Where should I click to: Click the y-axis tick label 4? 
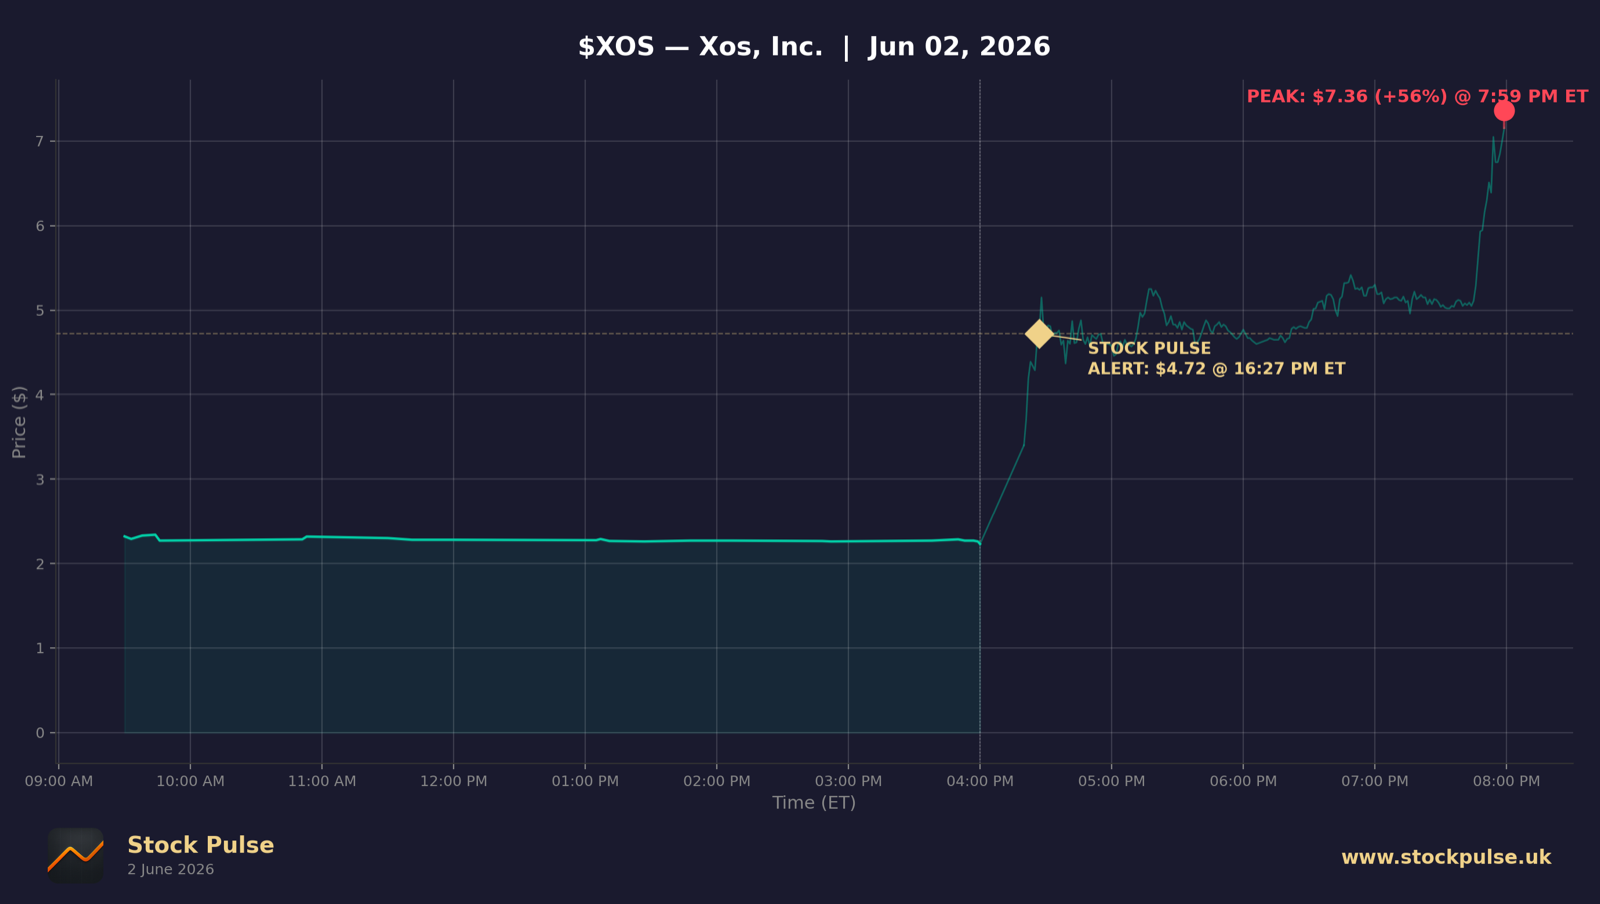pyautogui.click(x=40, y=395)
